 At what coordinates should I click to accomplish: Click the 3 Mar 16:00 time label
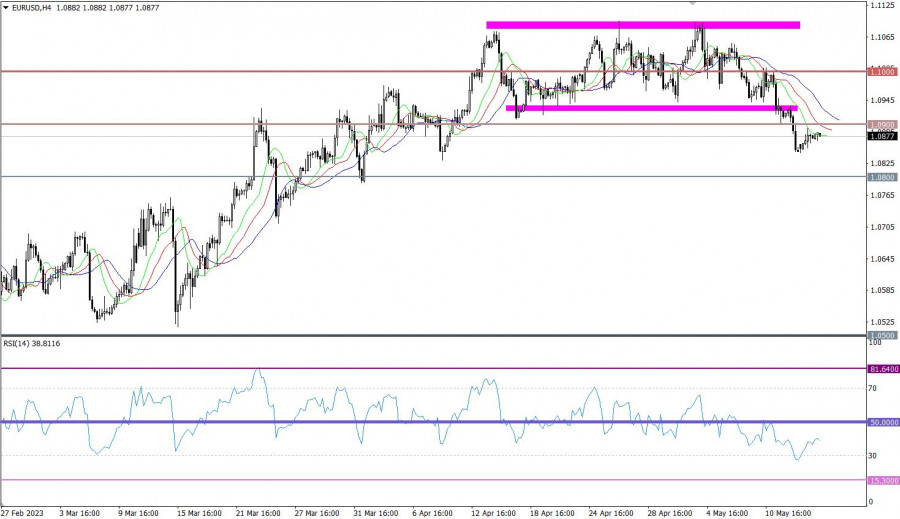pyautogui.click(x=79, y=513)
